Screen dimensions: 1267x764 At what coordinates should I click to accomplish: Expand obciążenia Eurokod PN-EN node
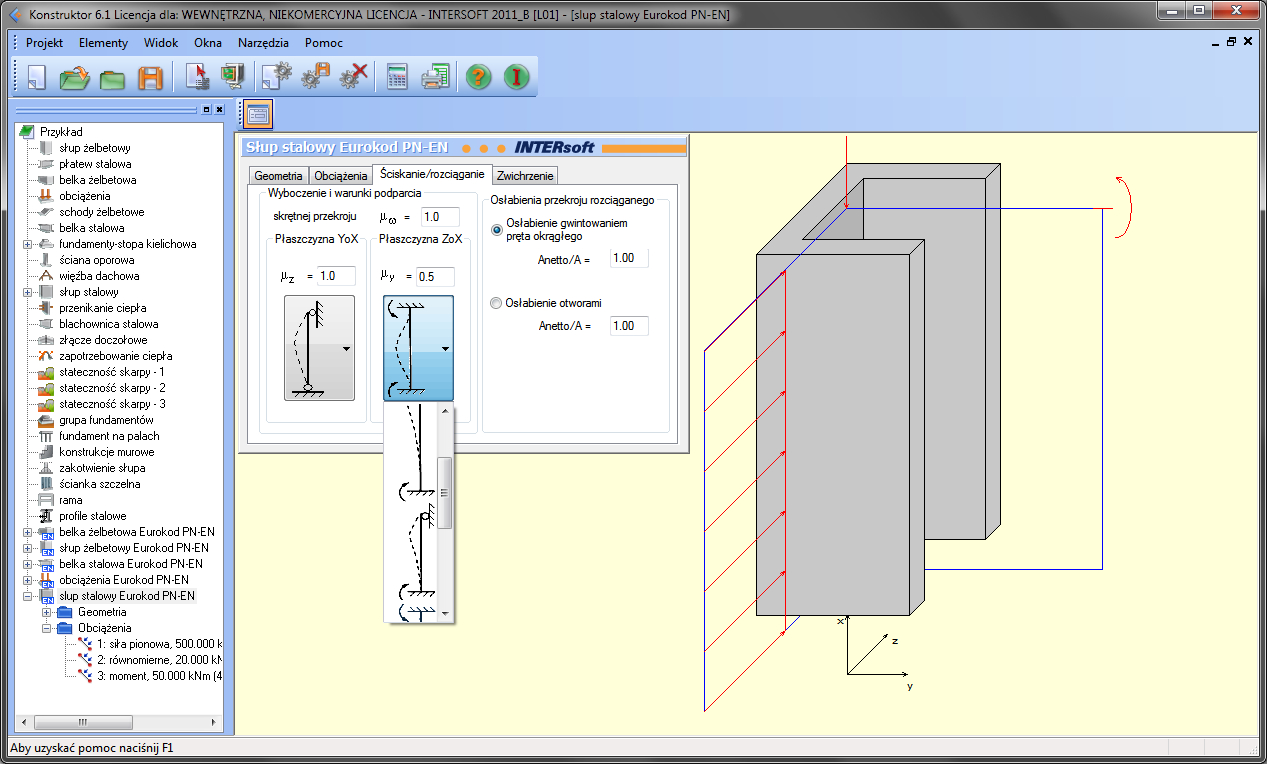(27, 580)
